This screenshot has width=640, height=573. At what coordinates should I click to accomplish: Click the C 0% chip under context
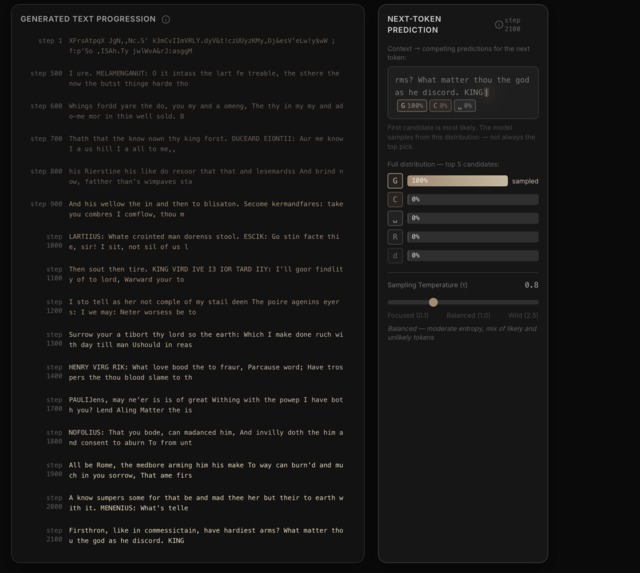(x=440, y=106)
